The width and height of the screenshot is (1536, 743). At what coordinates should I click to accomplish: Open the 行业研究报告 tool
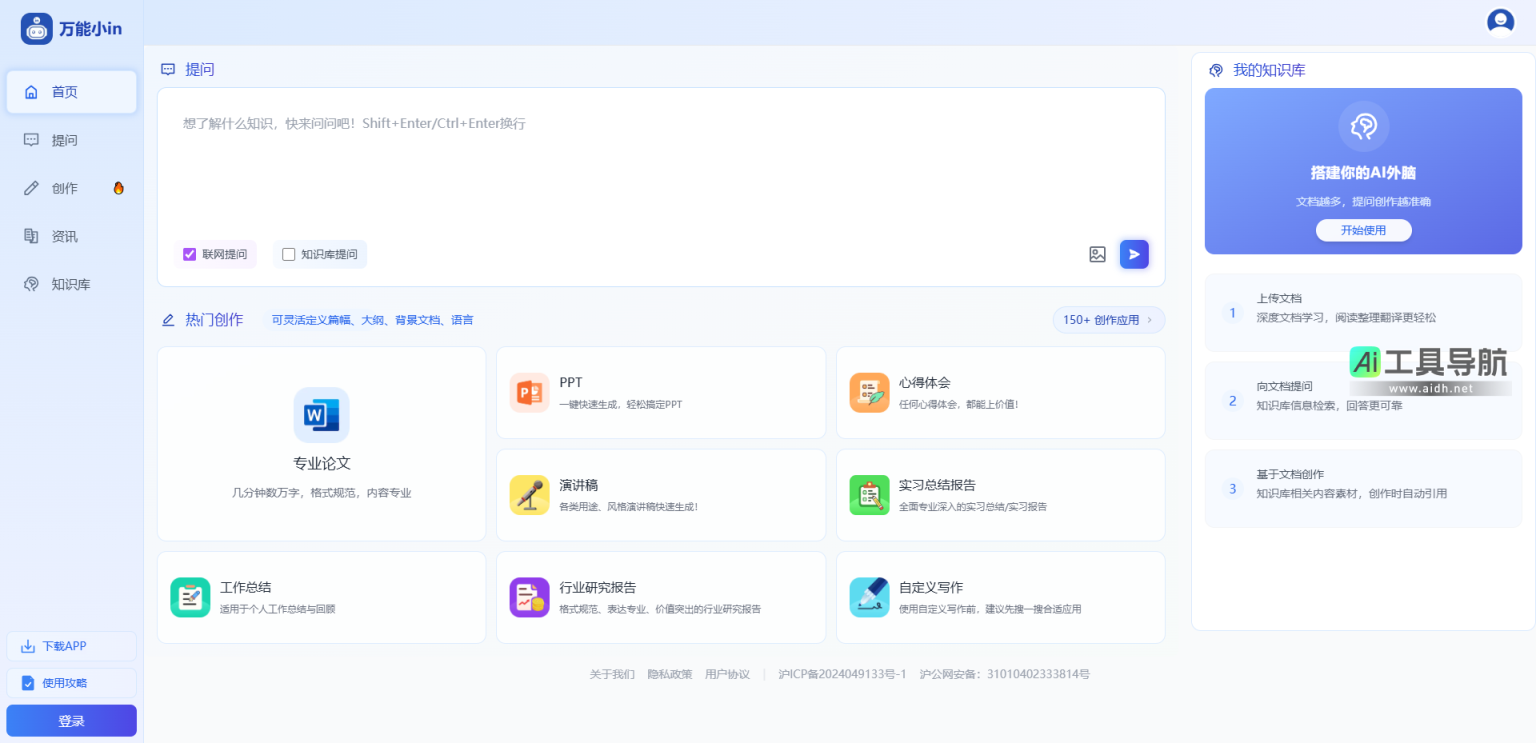click(660, 597)
